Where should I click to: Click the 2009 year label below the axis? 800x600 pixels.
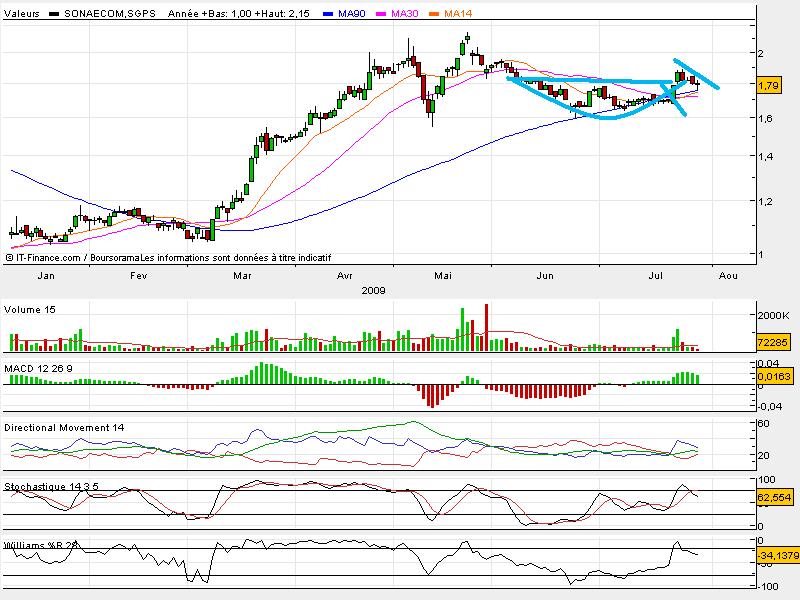(374, 289)
